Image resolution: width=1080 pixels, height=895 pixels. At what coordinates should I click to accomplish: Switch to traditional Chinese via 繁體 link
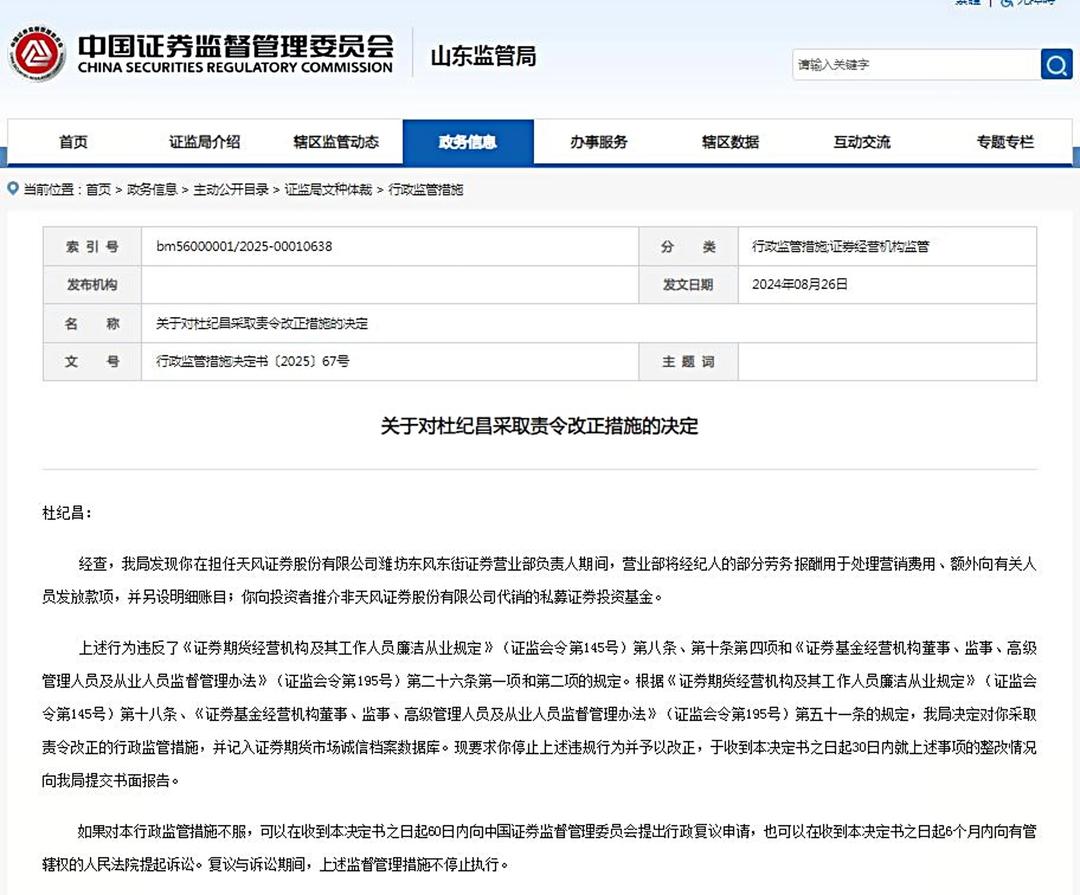[966, 6]
